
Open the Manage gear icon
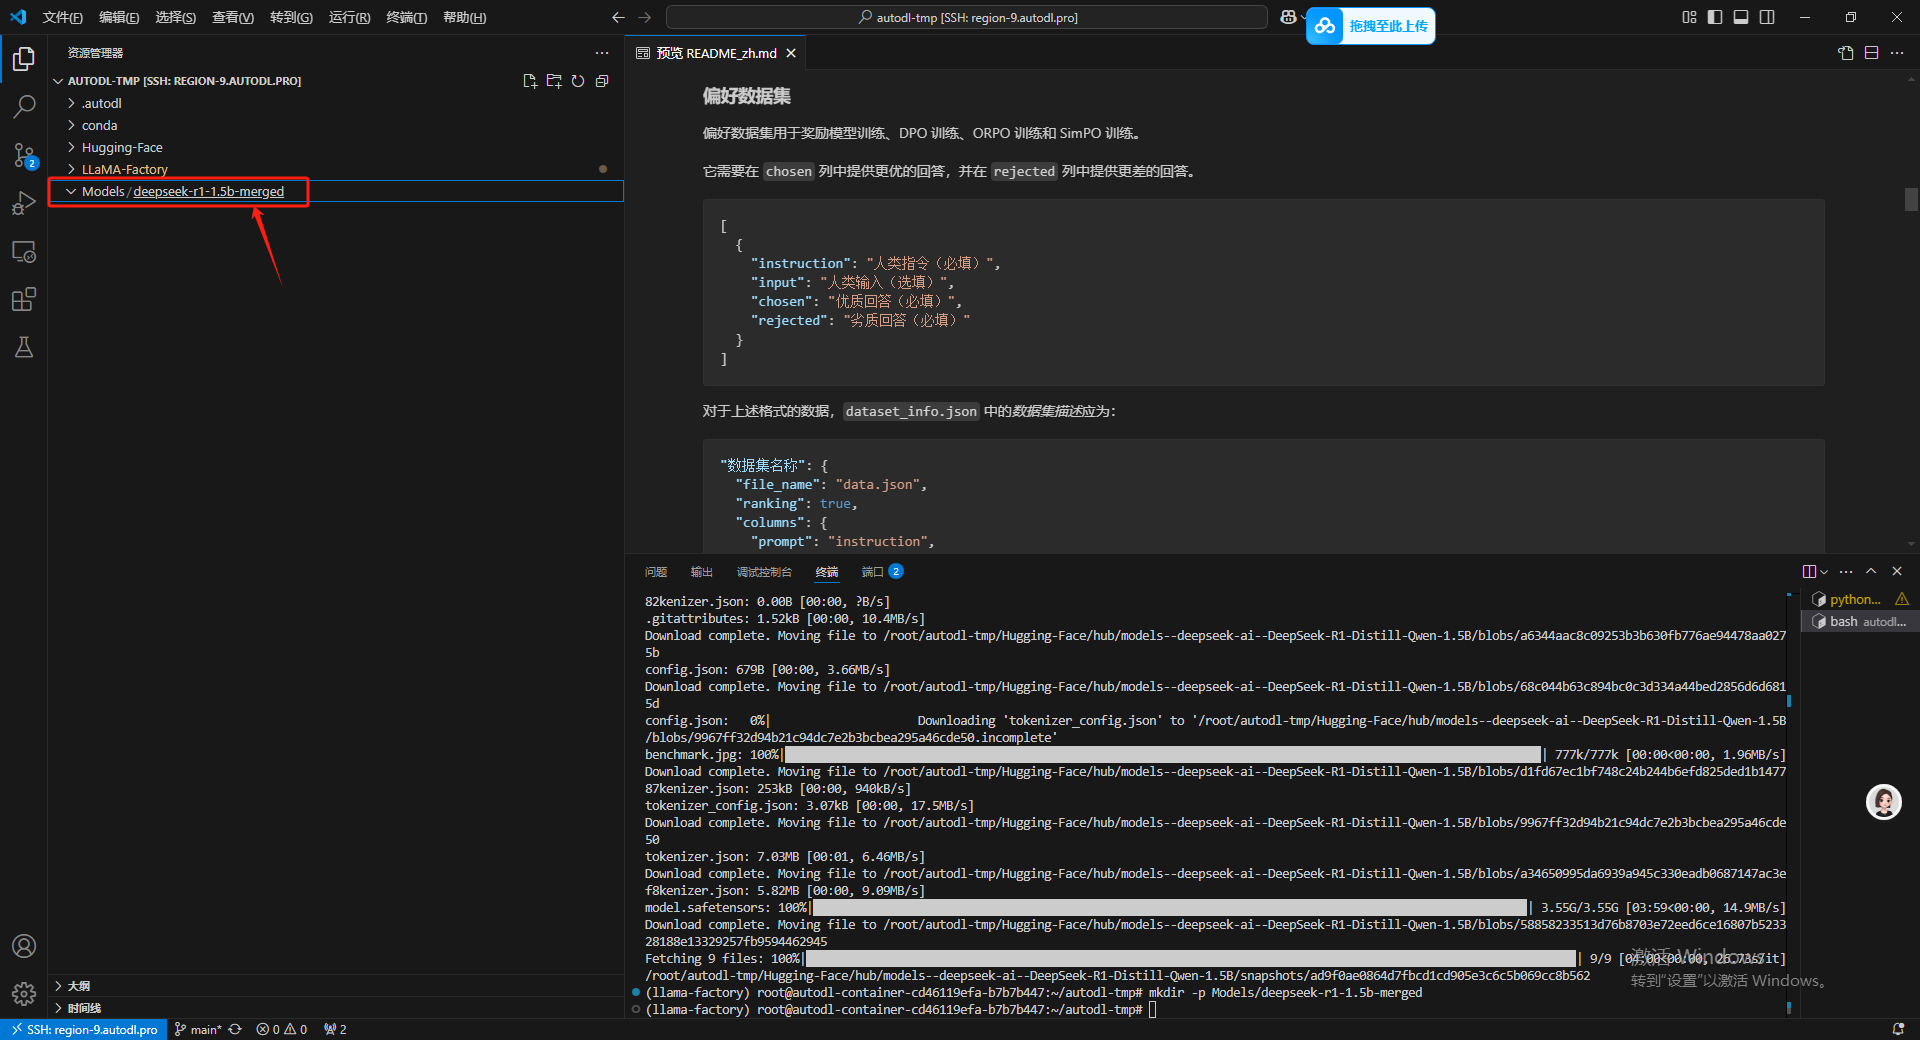click(24, 994)
